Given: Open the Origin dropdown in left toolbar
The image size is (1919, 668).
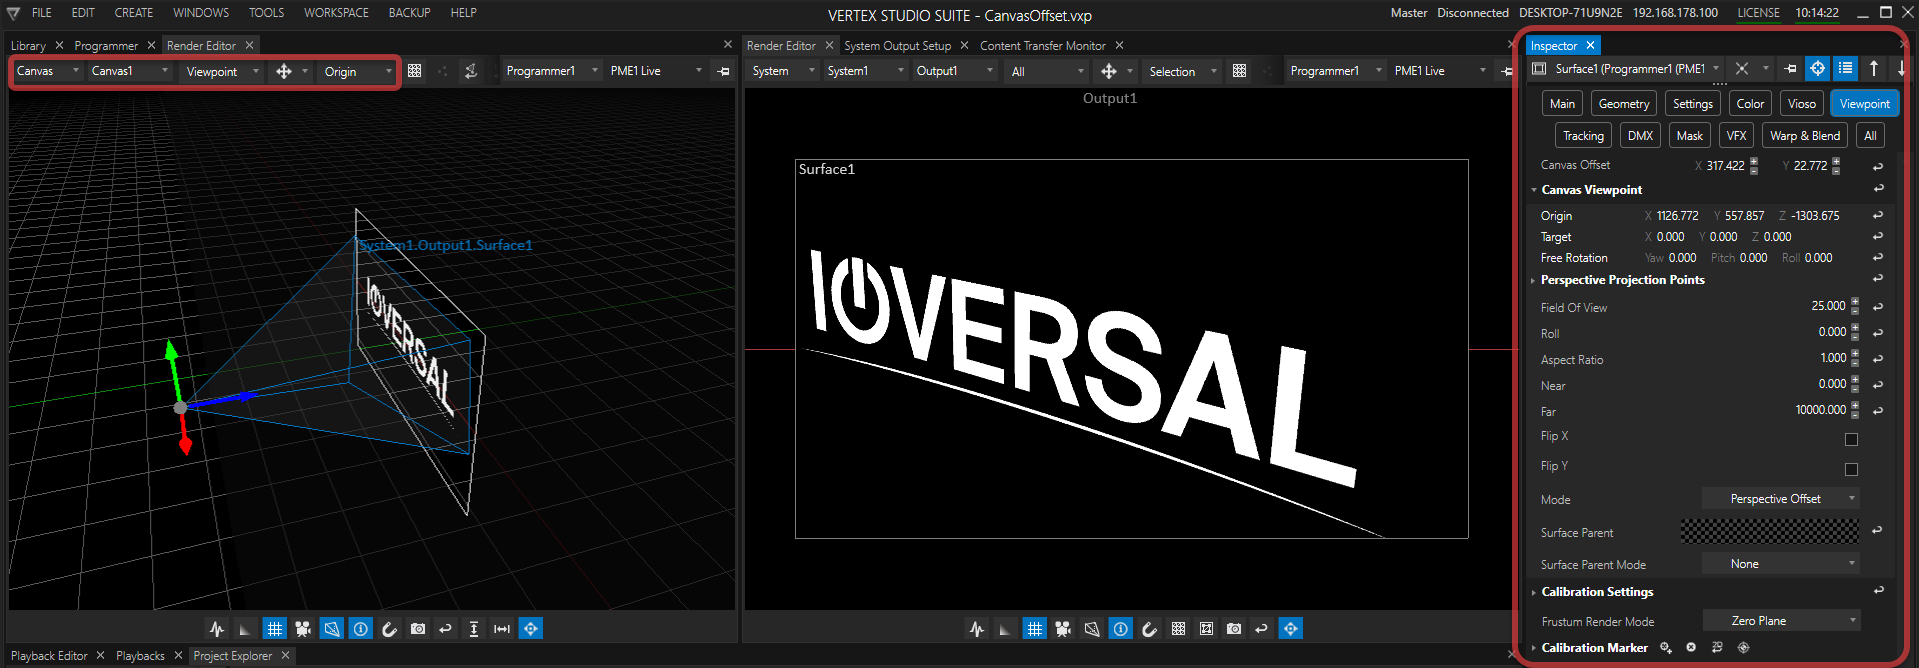Looking at the screenshot, I should point(357,71).
